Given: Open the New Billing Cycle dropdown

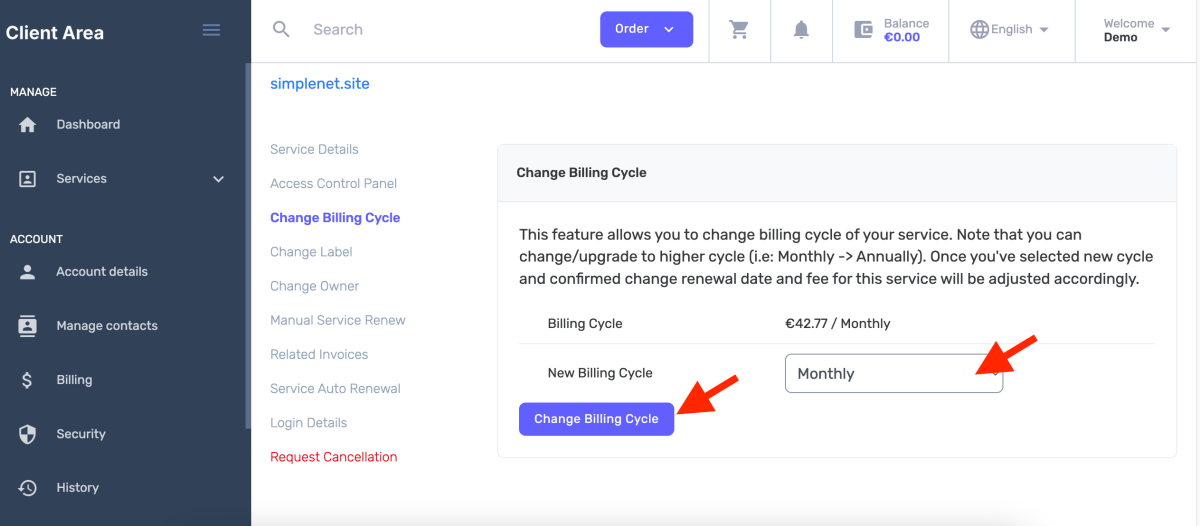Looking at the screenshot, I should click(893, 374).
